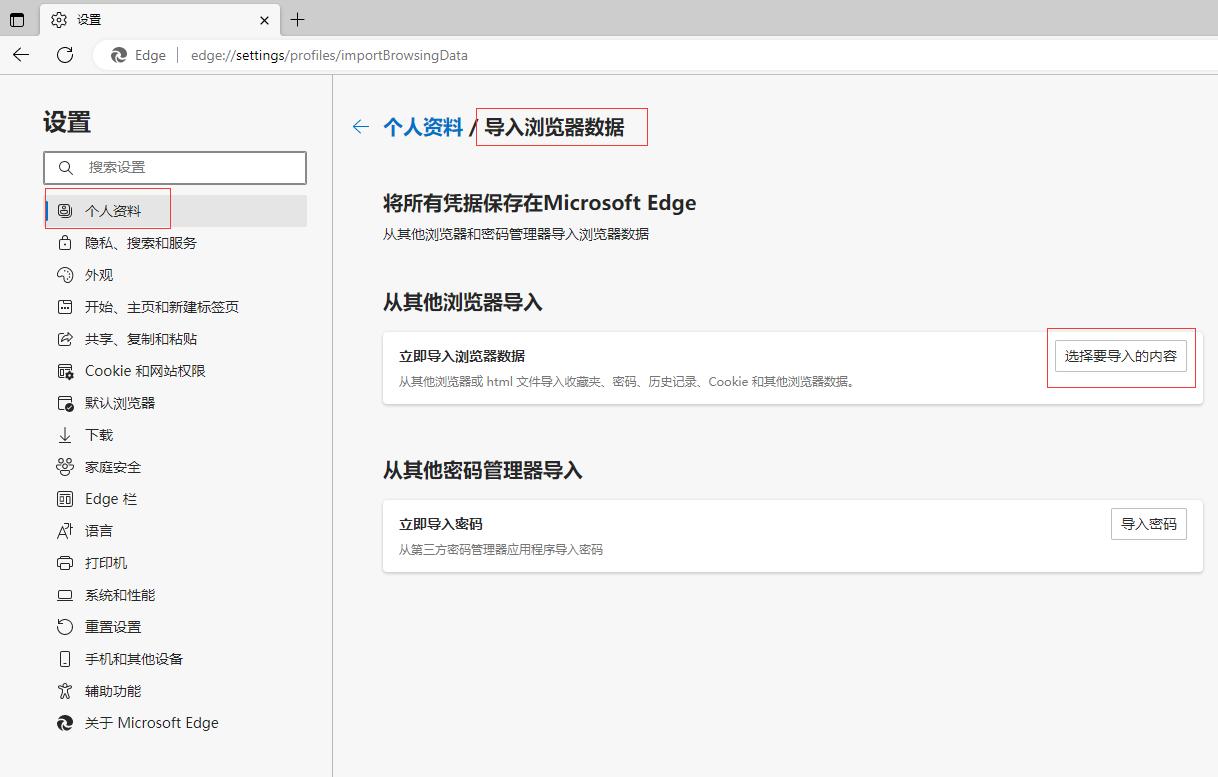Open the 打印机 printer settings icon
Viewport: 1218px width, 777px height.
(x=63, y=562)
